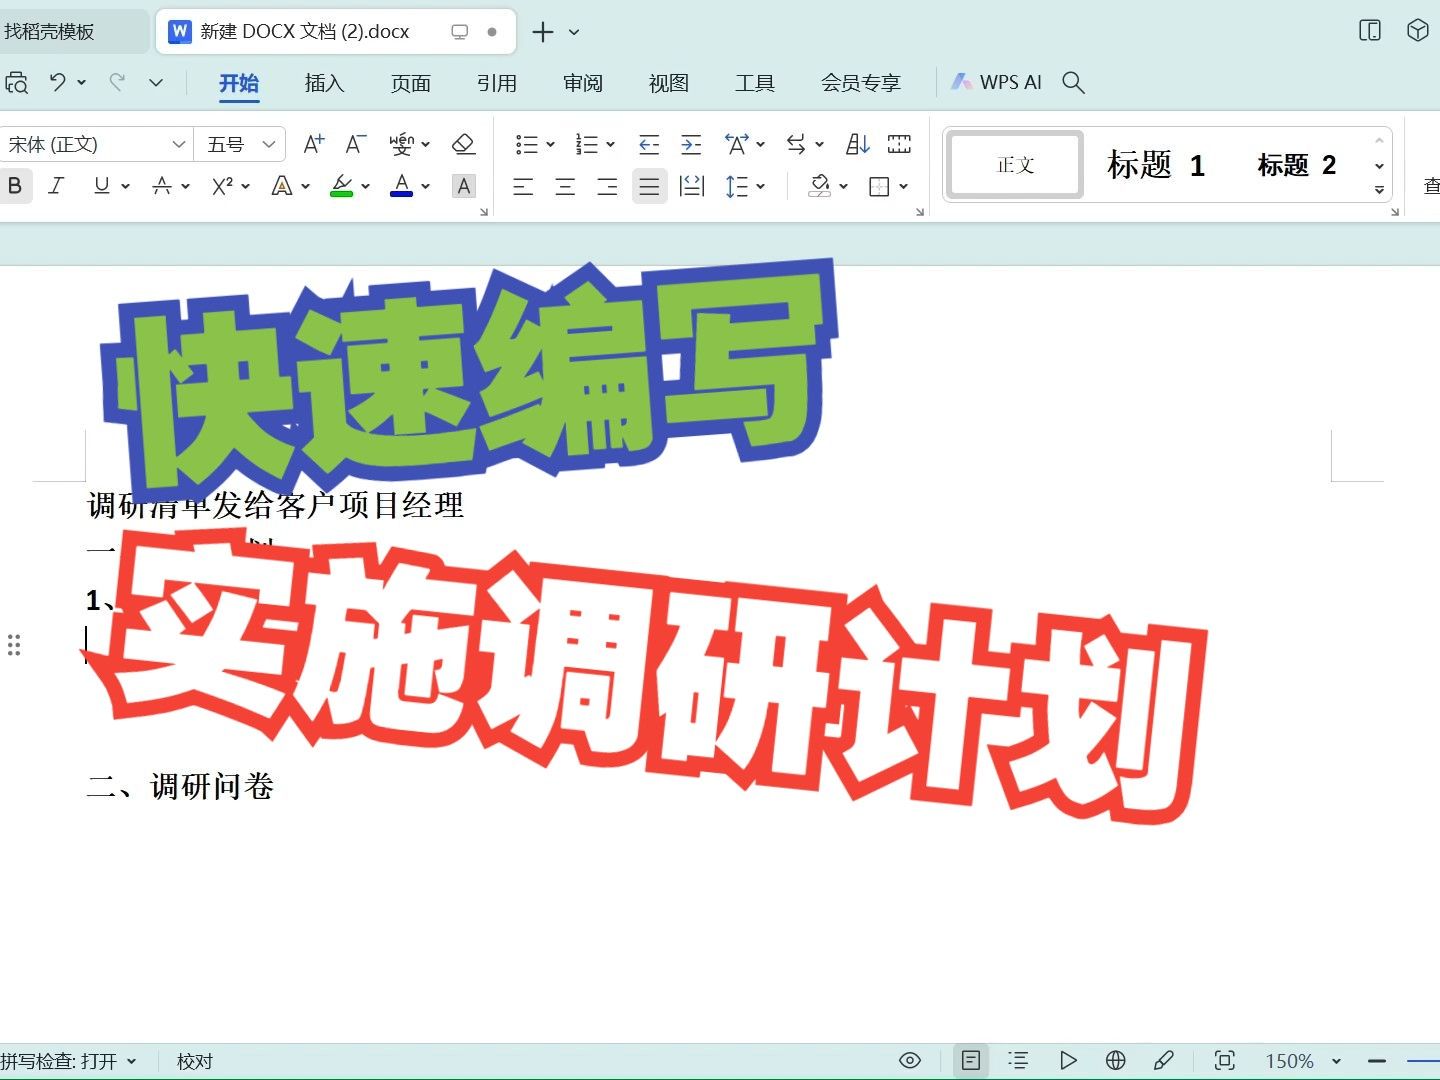Click the WPS AI button
The image size is (1440, 1080).
[x=997, y=83]
